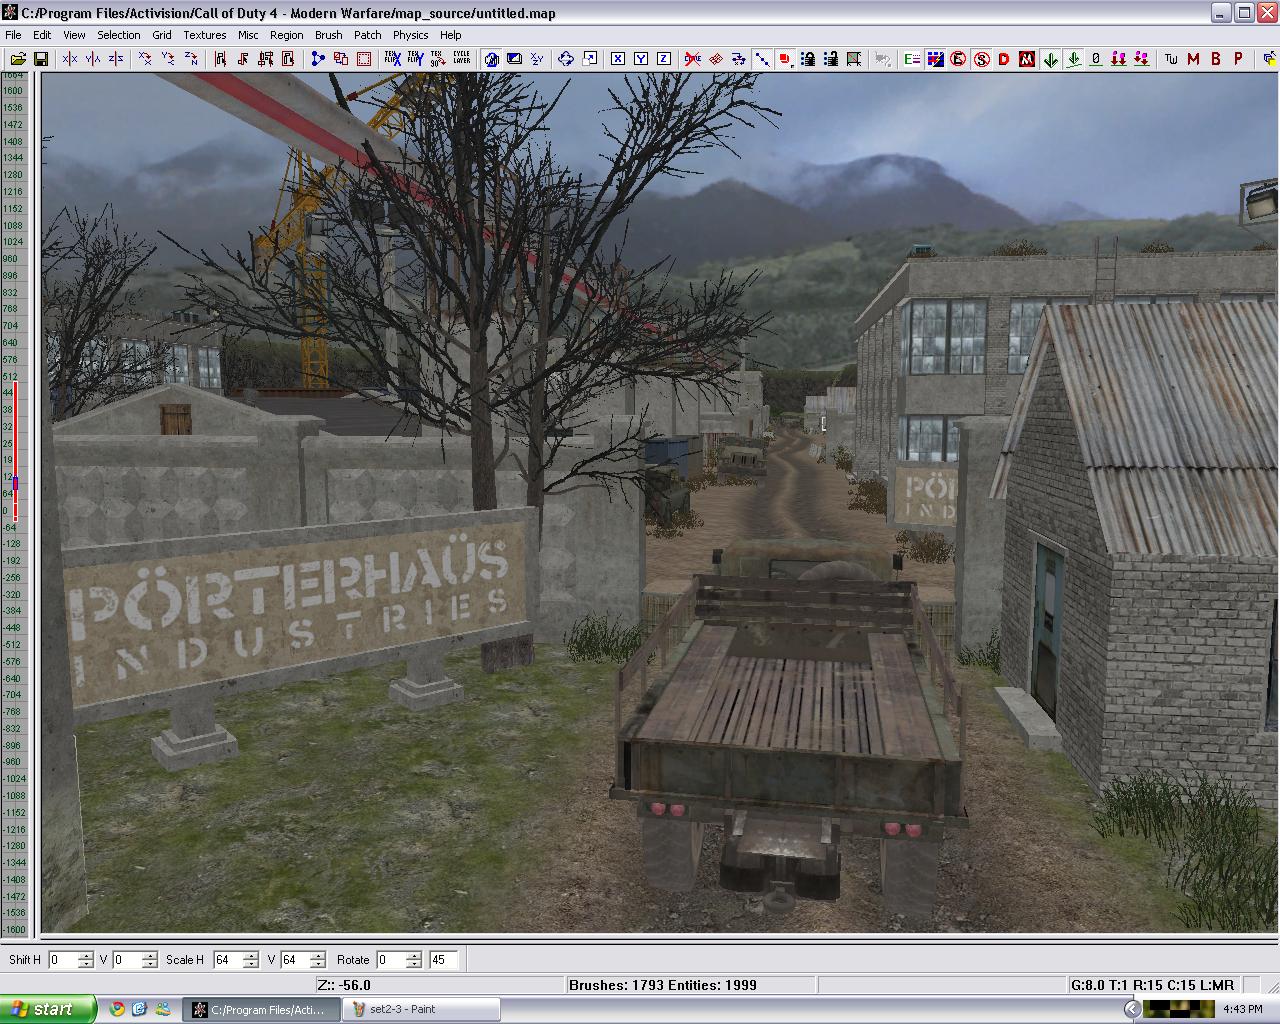Expand hidden system tray icons arrow

click(1131, 1009)
